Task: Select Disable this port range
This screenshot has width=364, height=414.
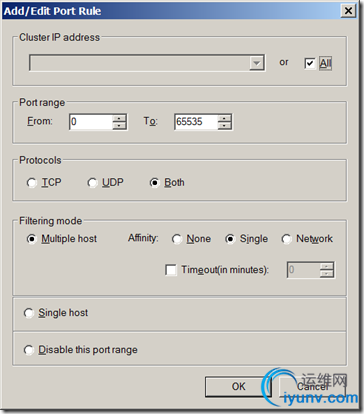Action: (29, 350)
